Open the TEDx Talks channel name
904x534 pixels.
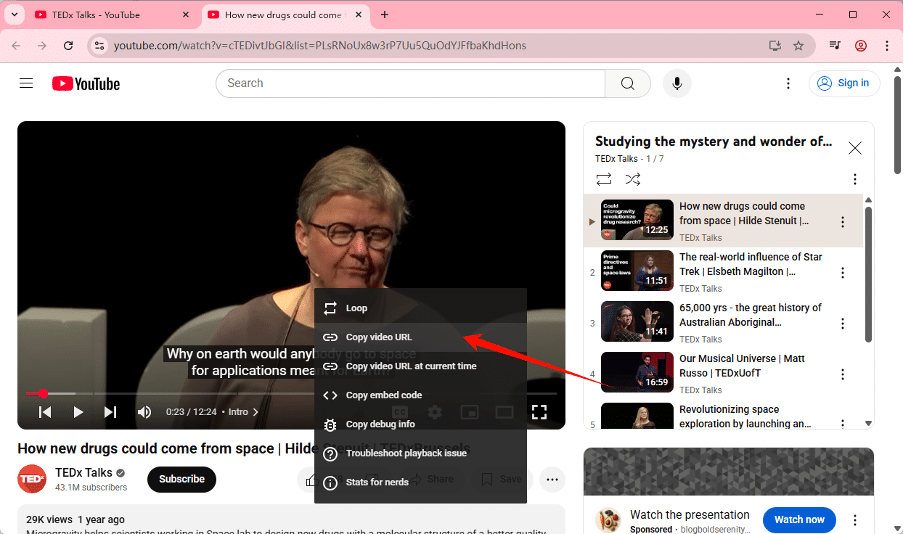pyautogui.click(x=84, y=473)
